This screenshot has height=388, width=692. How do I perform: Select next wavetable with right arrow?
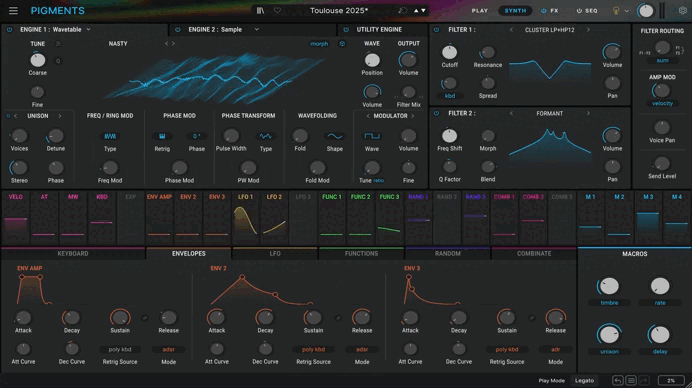(x=173, y=44)
